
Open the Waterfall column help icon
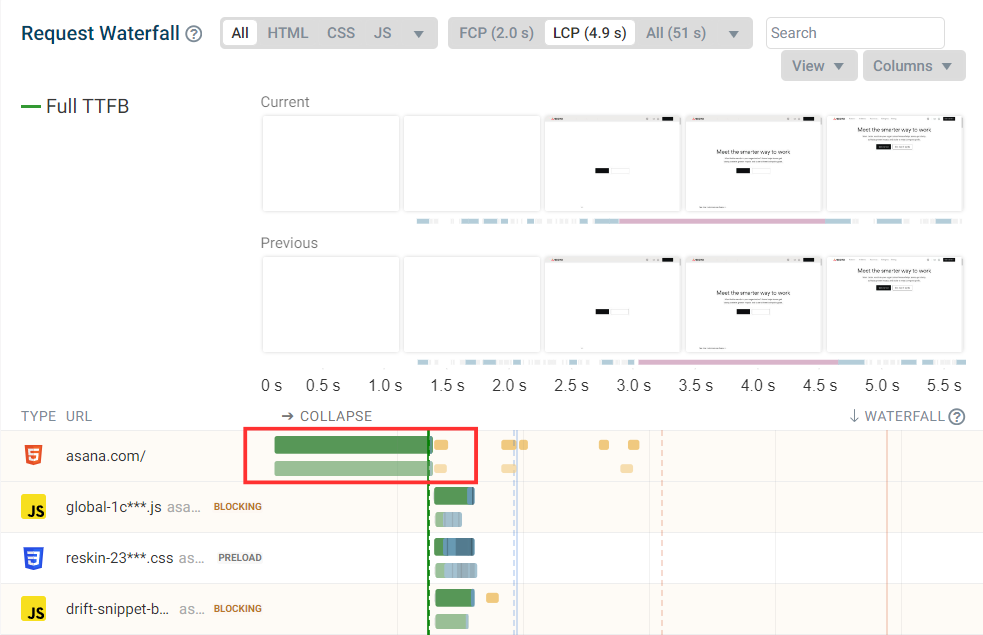point(957,417)
